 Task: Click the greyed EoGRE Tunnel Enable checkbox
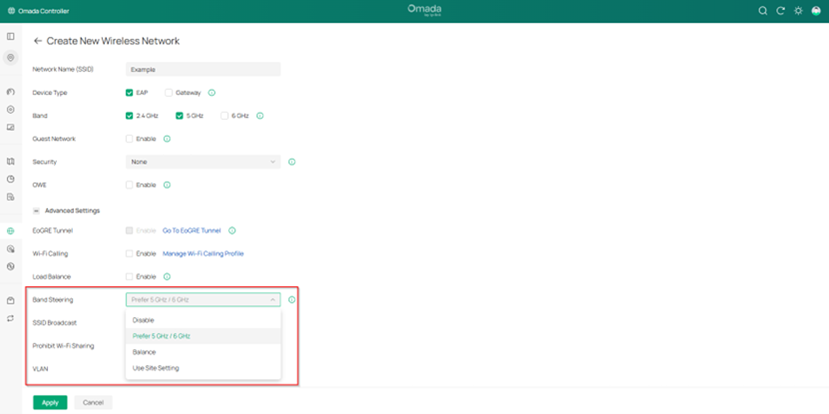click(x=129, y=231)
